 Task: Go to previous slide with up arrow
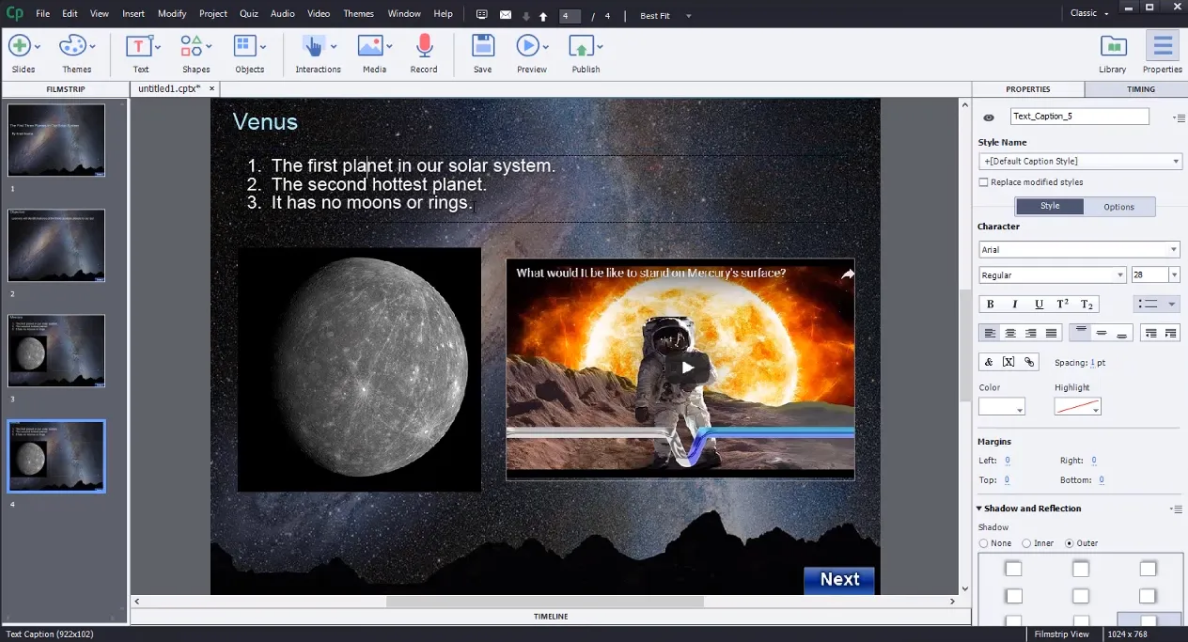coord(543,16)
